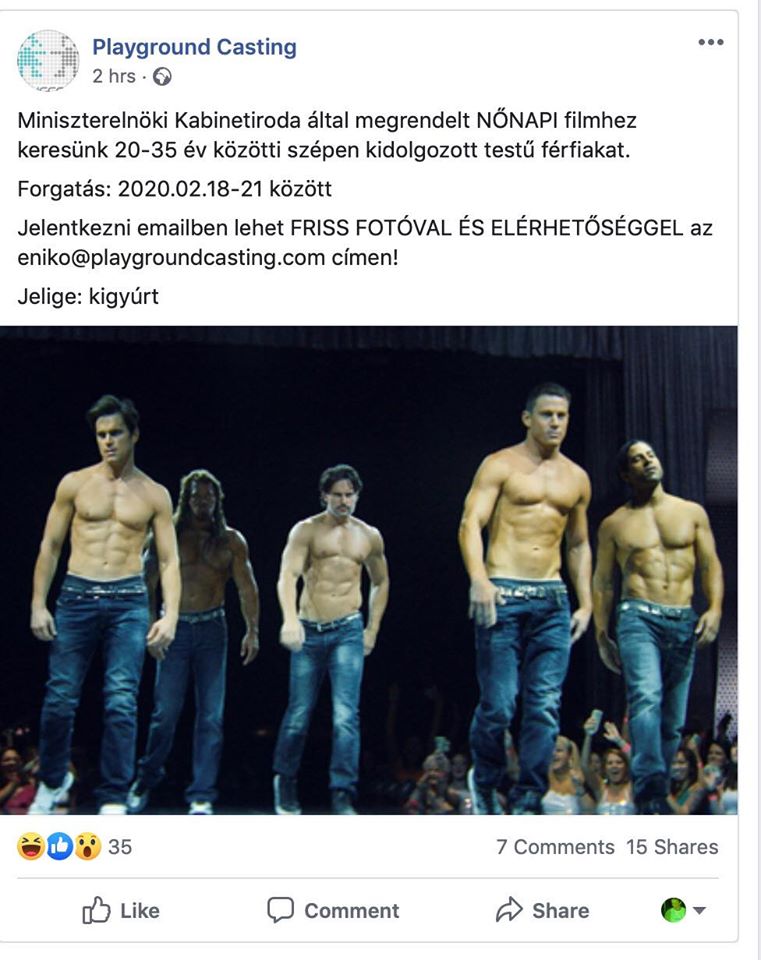Viewport: 761px width, 960px height.
Task: Like the casting post
Action: [x=121, y=910]
